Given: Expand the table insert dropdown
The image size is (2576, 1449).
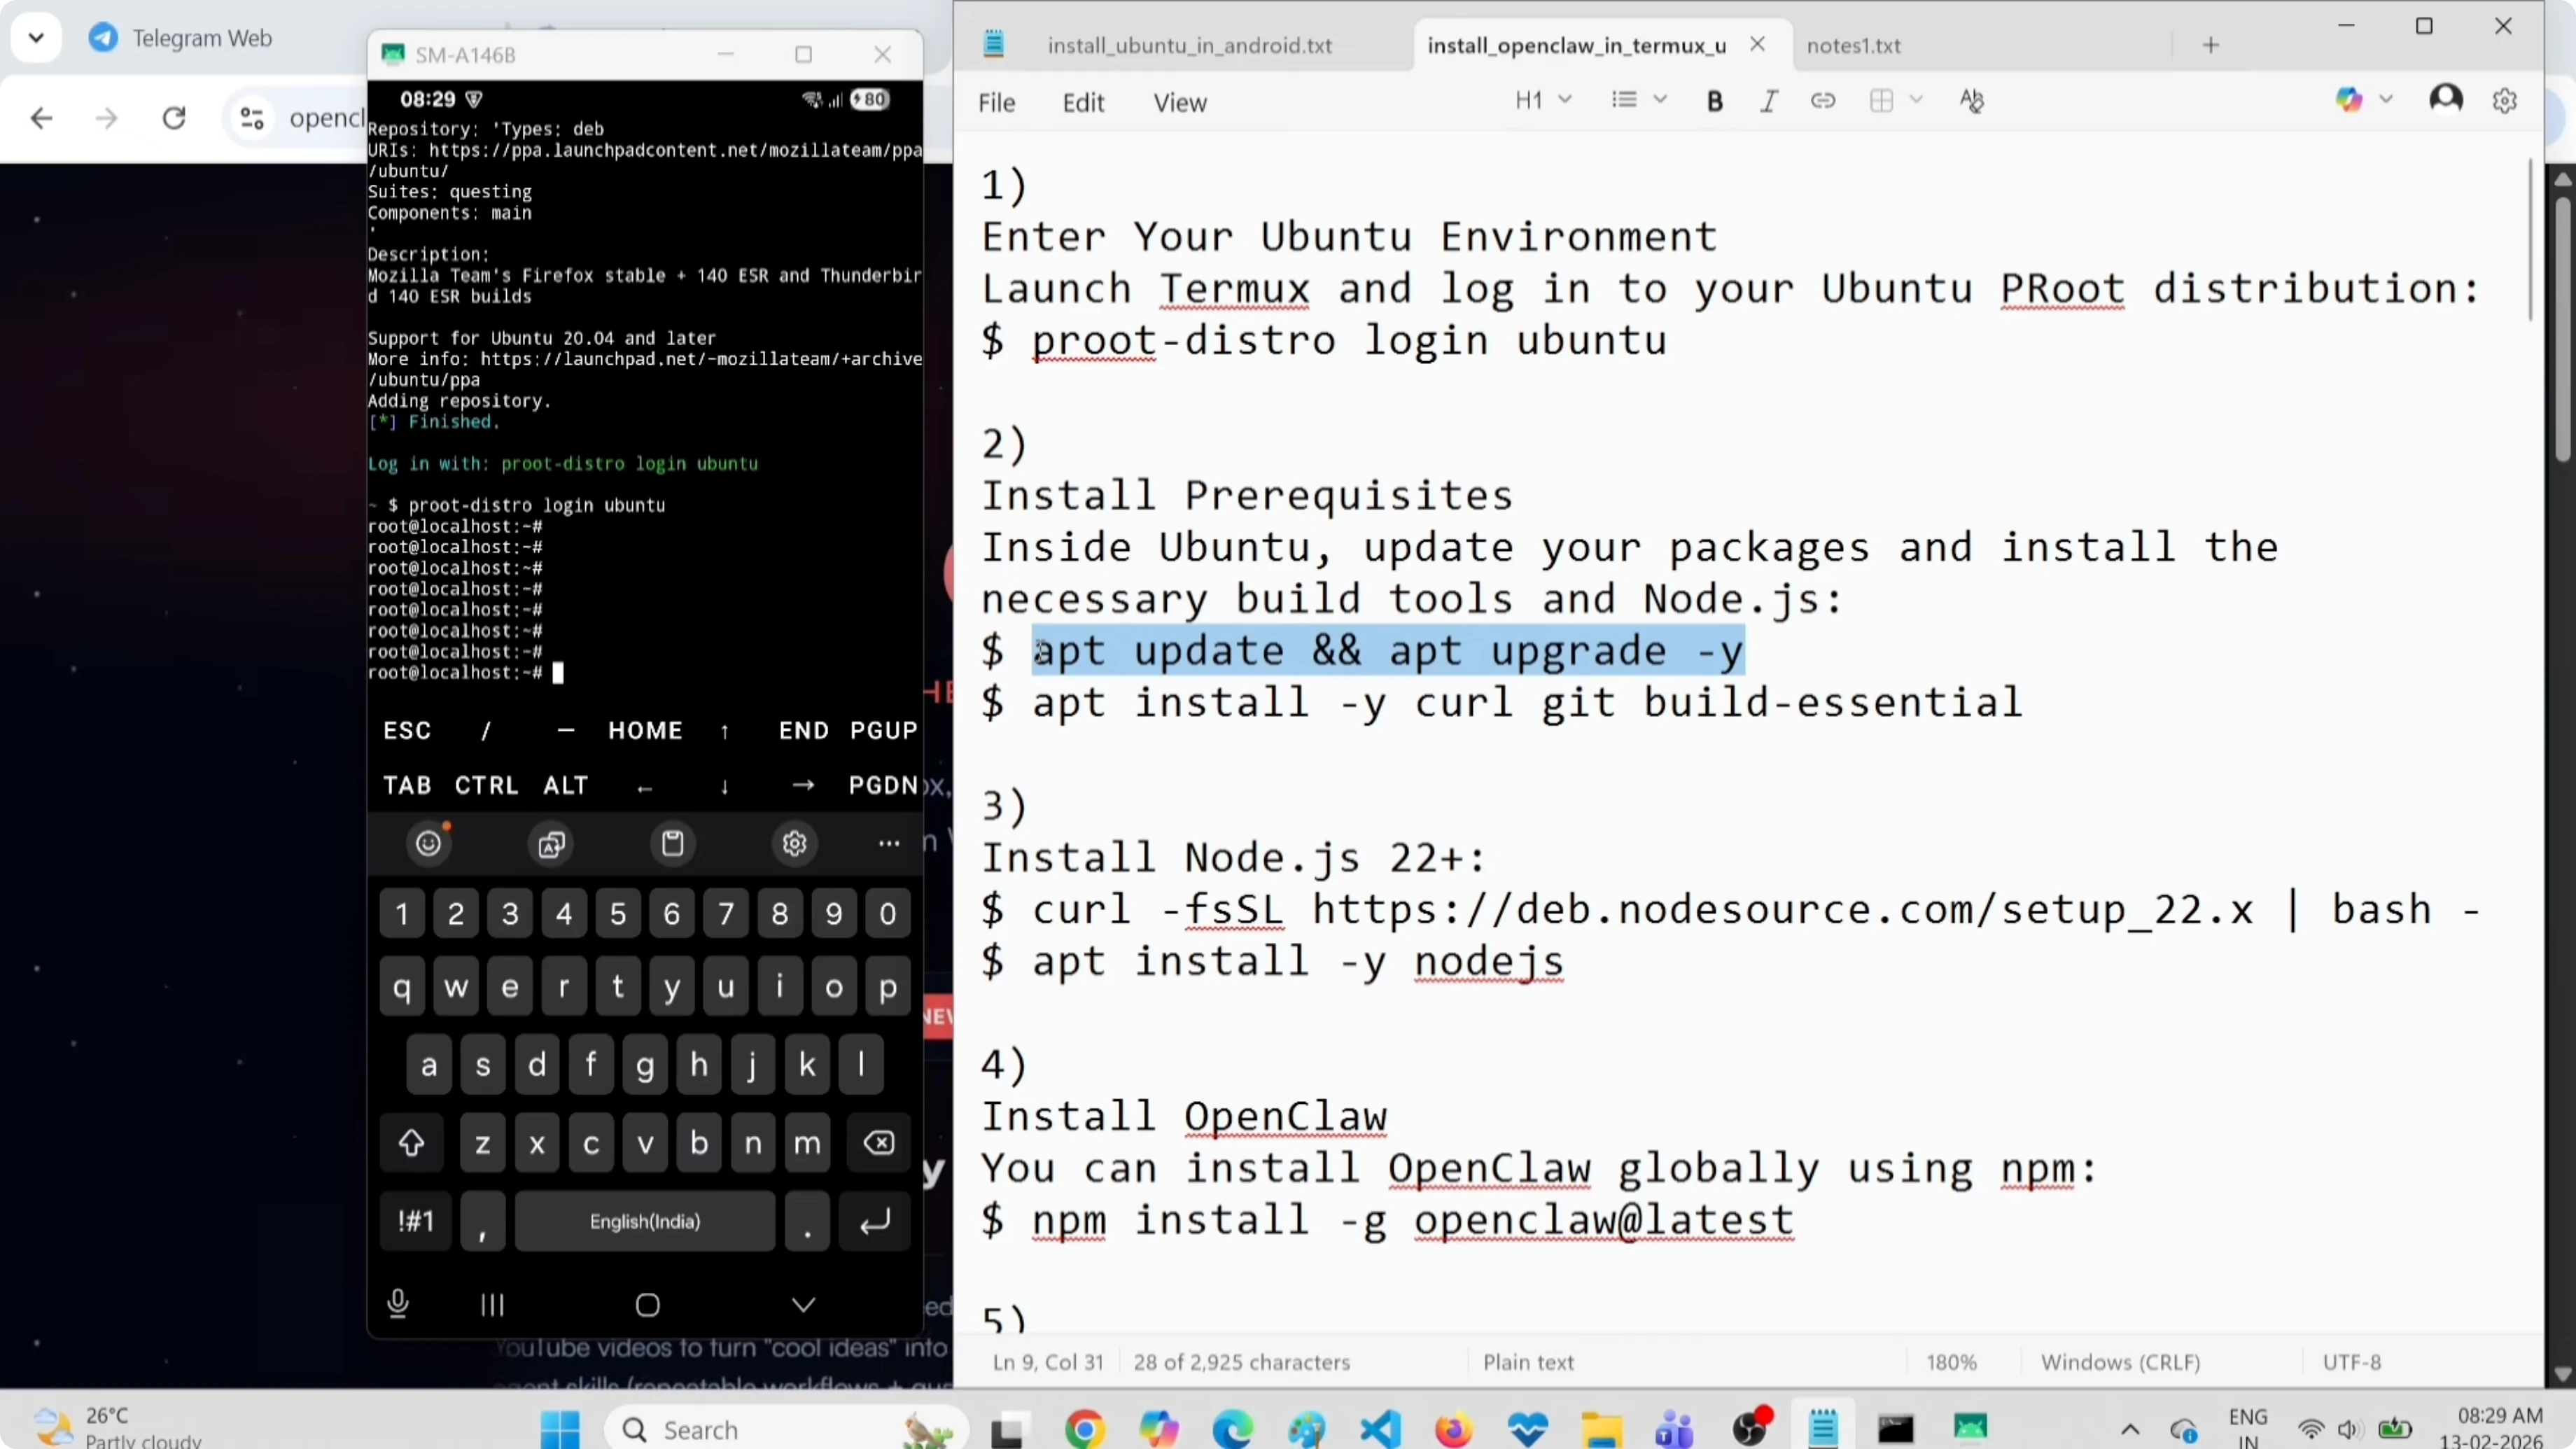Looking at the screenshot, I should (x=1917, y=99).
